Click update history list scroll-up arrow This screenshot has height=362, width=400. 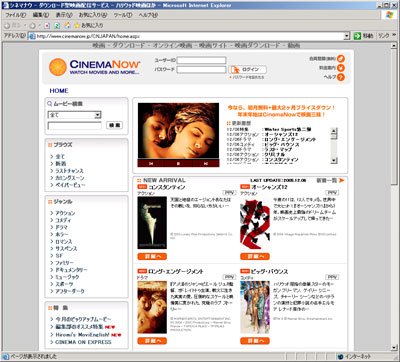[334, 131]
